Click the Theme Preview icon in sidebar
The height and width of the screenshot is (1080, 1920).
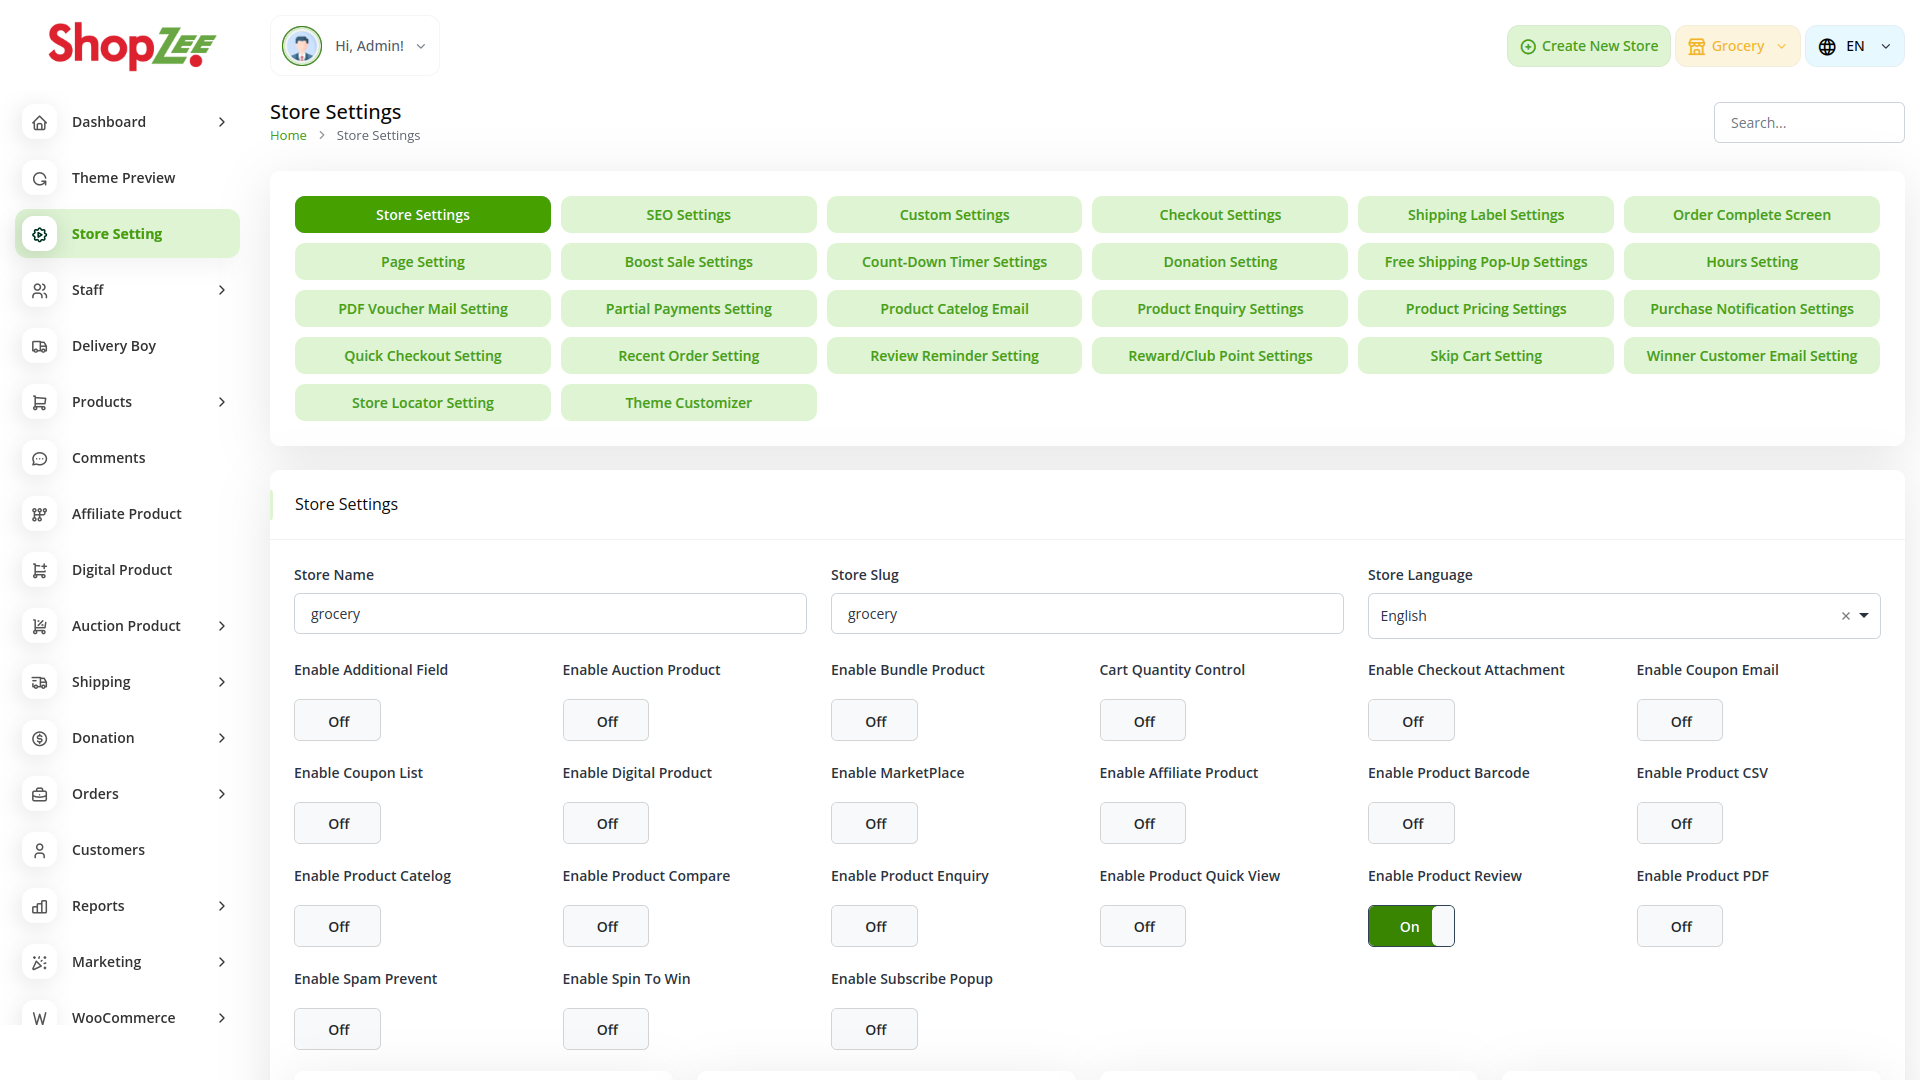click(40, 178)
